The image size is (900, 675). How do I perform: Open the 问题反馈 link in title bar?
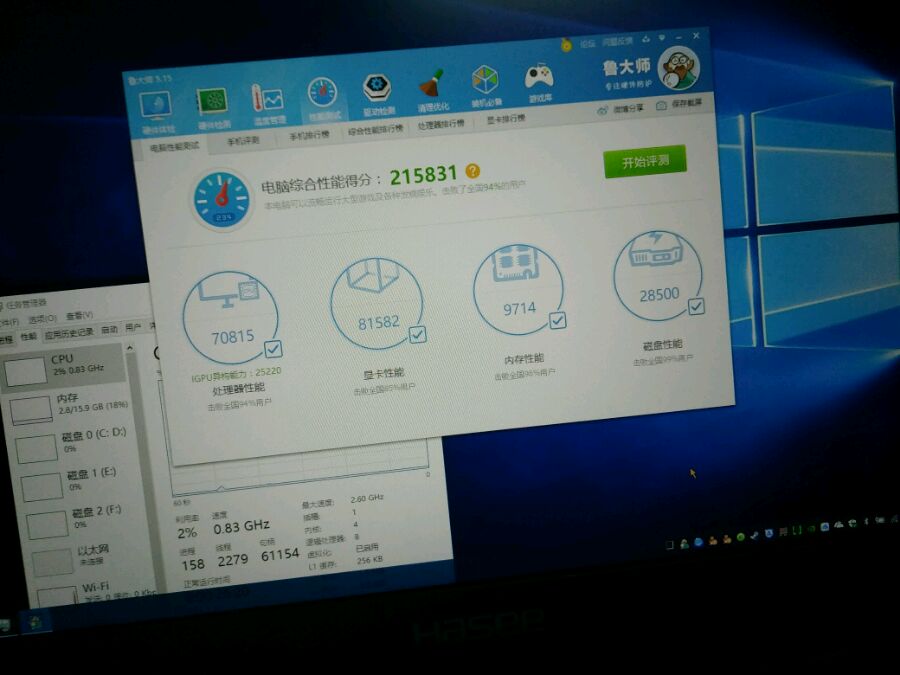point(617,41)
